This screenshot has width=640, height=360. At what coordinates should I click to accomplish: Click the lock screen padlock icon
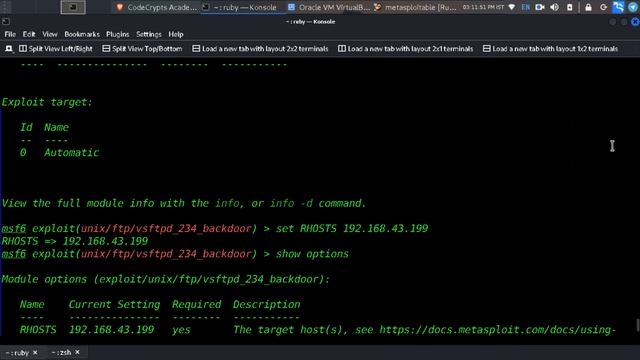pyautogui.click(x=588, y=7)
